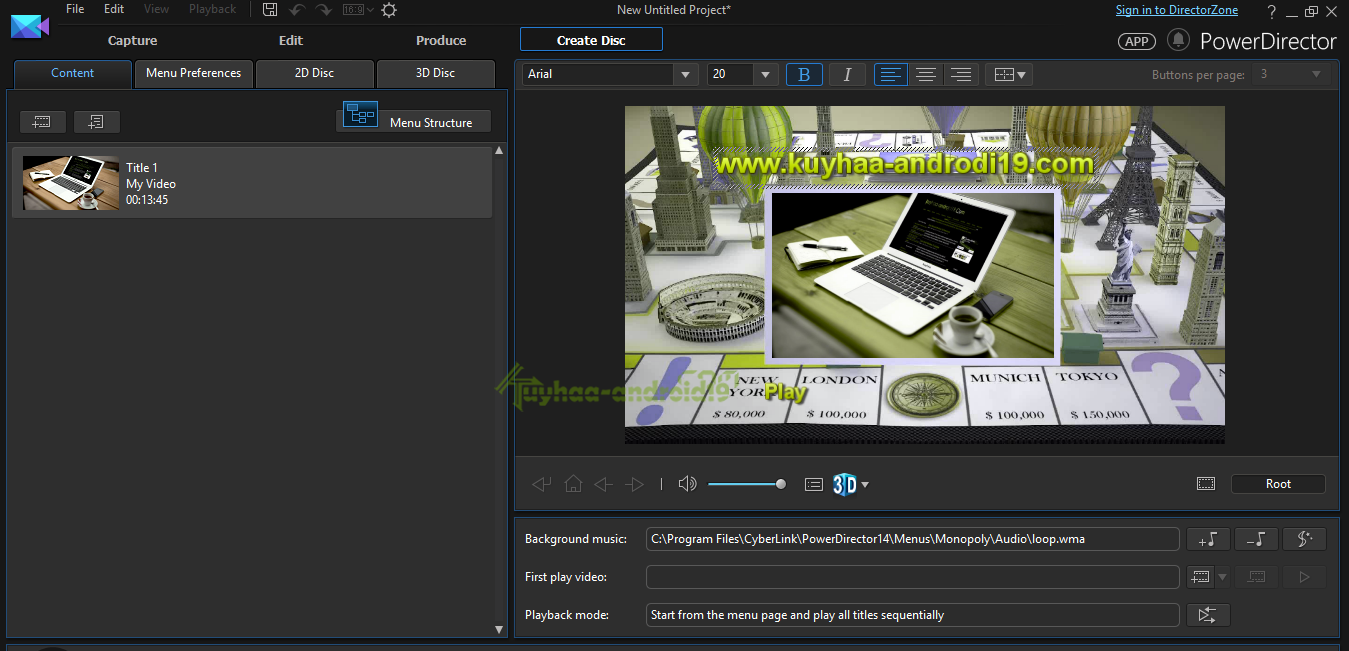1349x651 pixels.
Task: Click the Root button
Action: (1278, 484)
